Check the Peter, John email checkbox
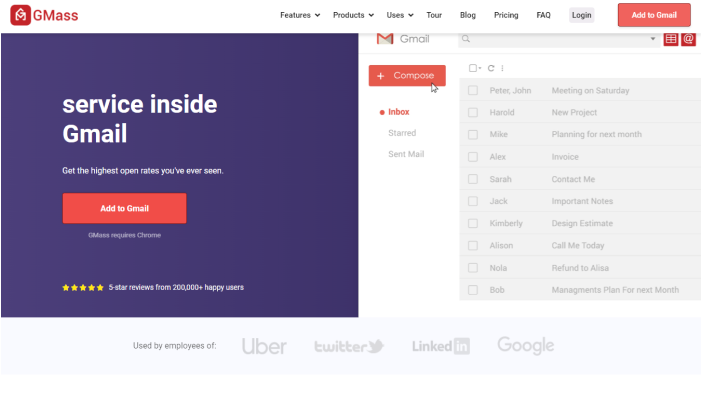Image resolution: width=701 pixels, height=400 pixels. click(x=473, y=90)
